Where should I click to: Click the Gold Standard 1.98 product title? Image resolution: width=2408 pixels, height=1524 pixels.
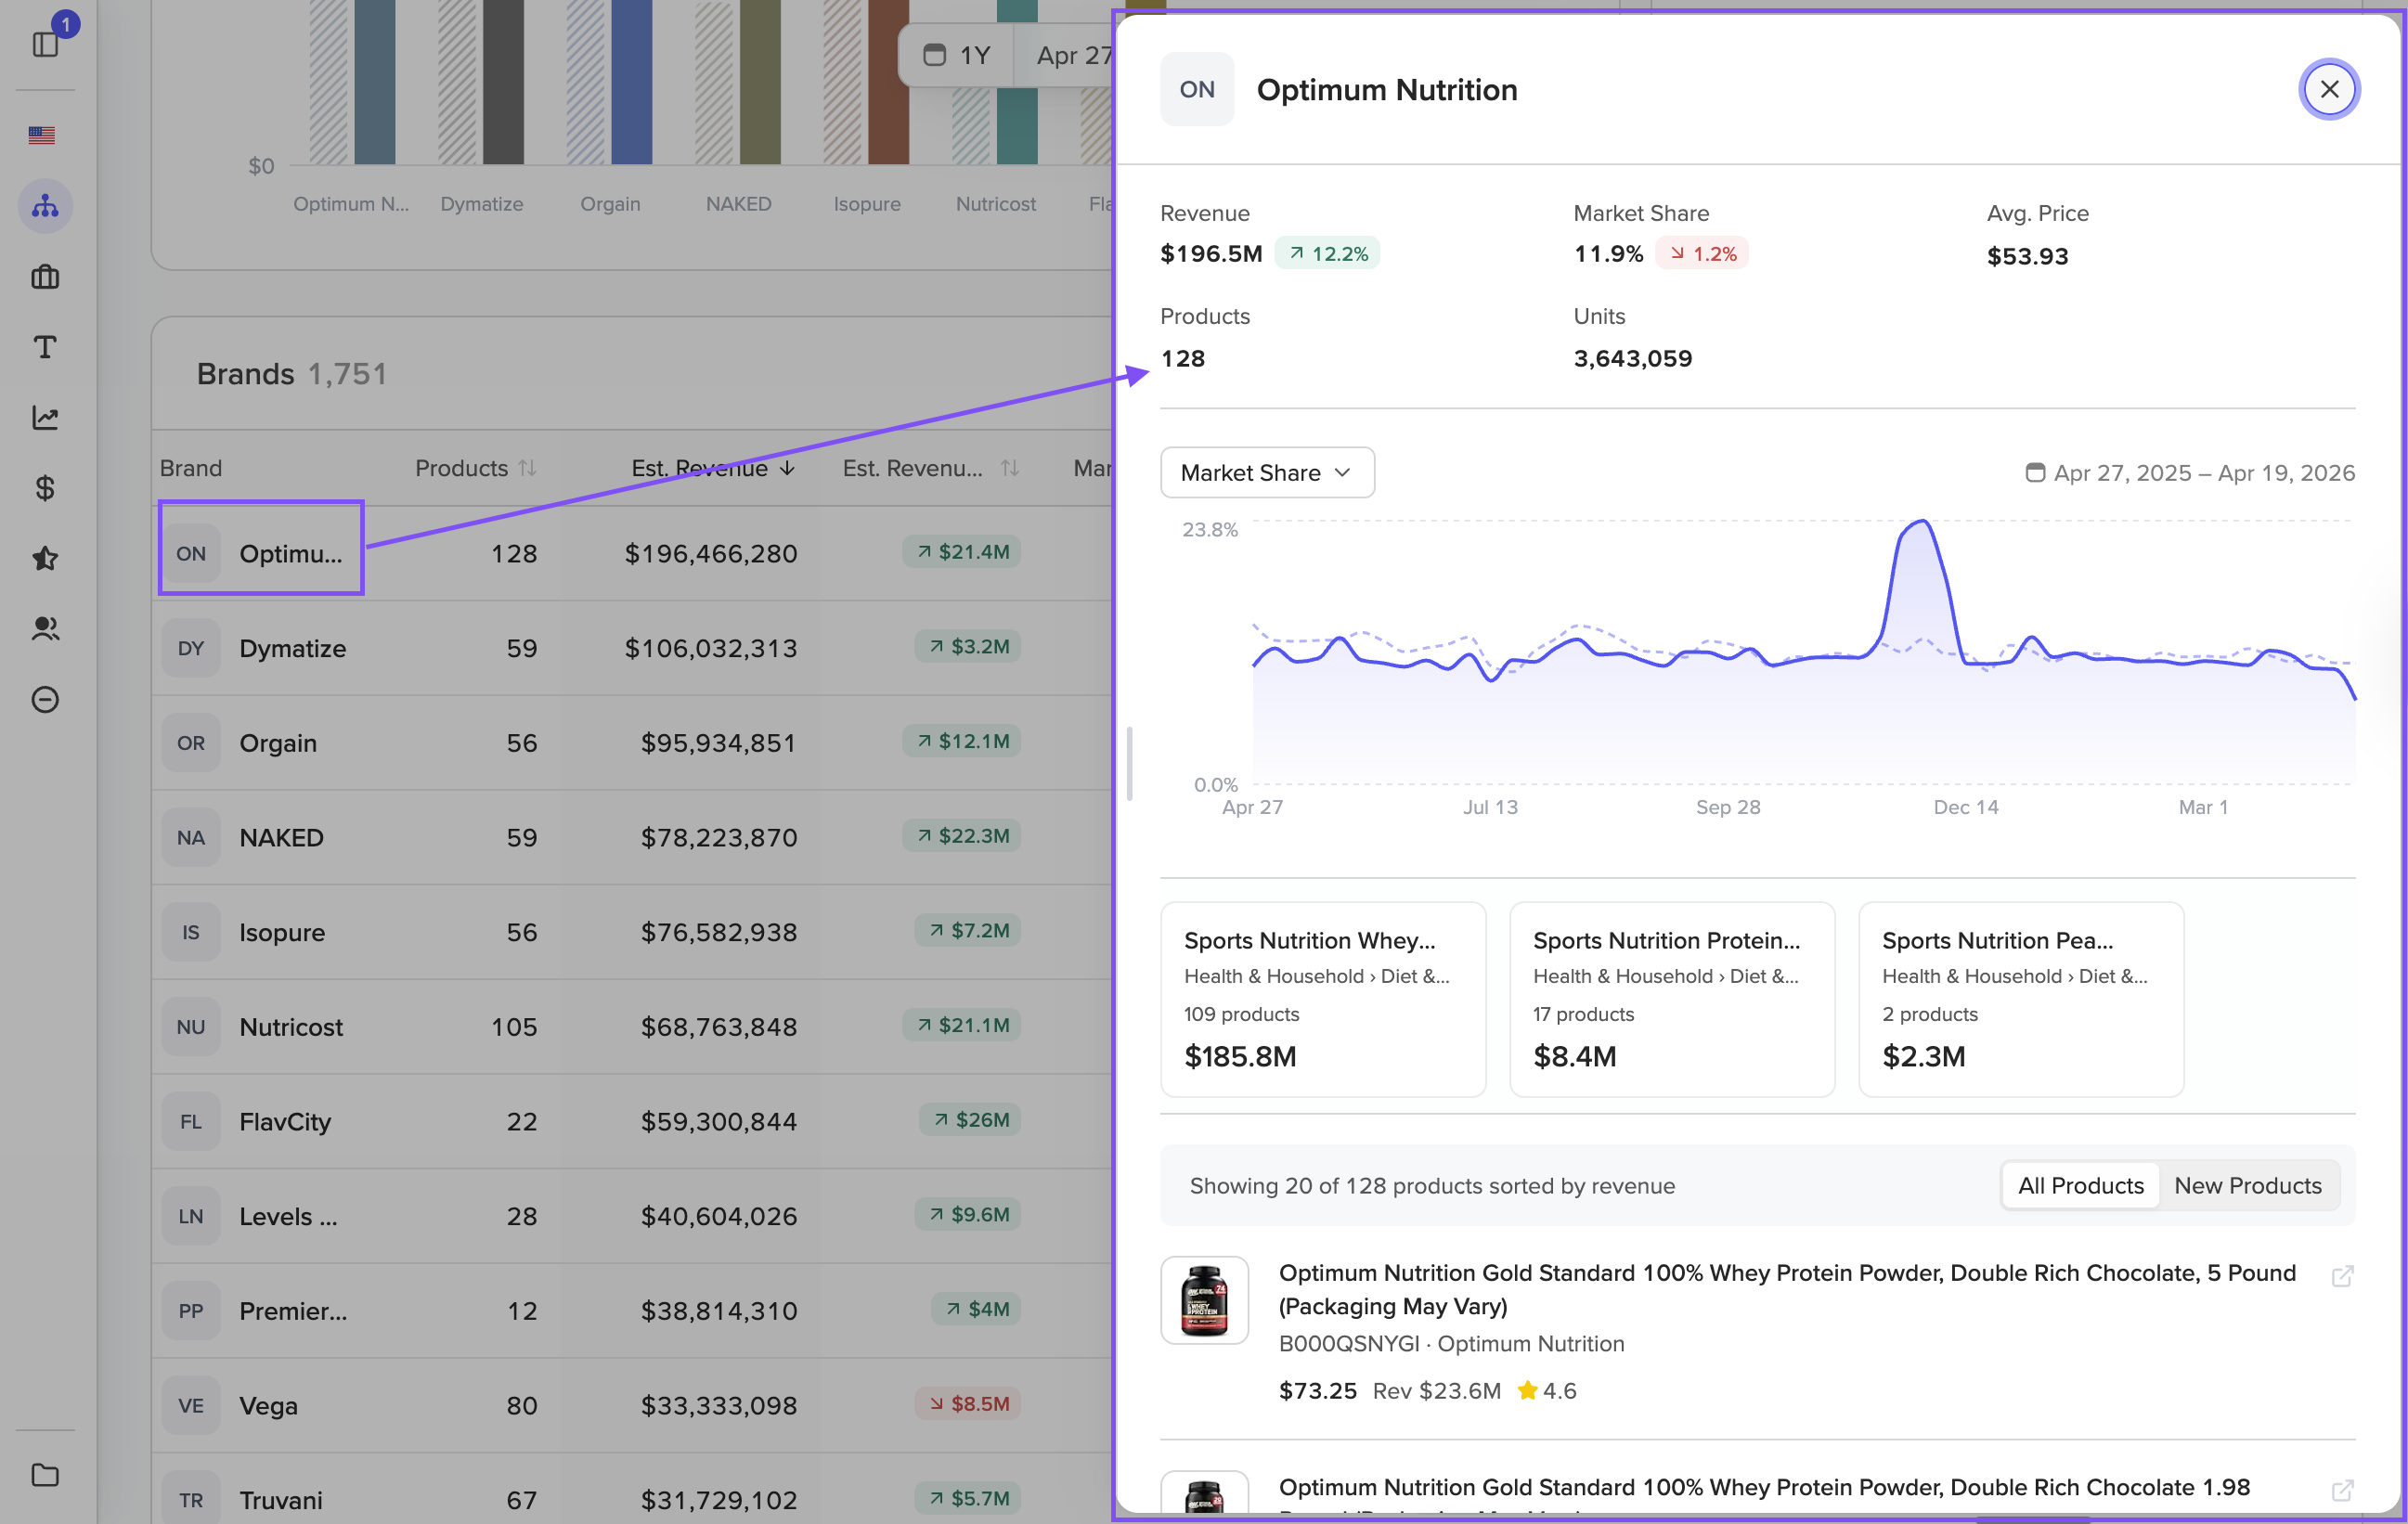tap(1764, 1487)
